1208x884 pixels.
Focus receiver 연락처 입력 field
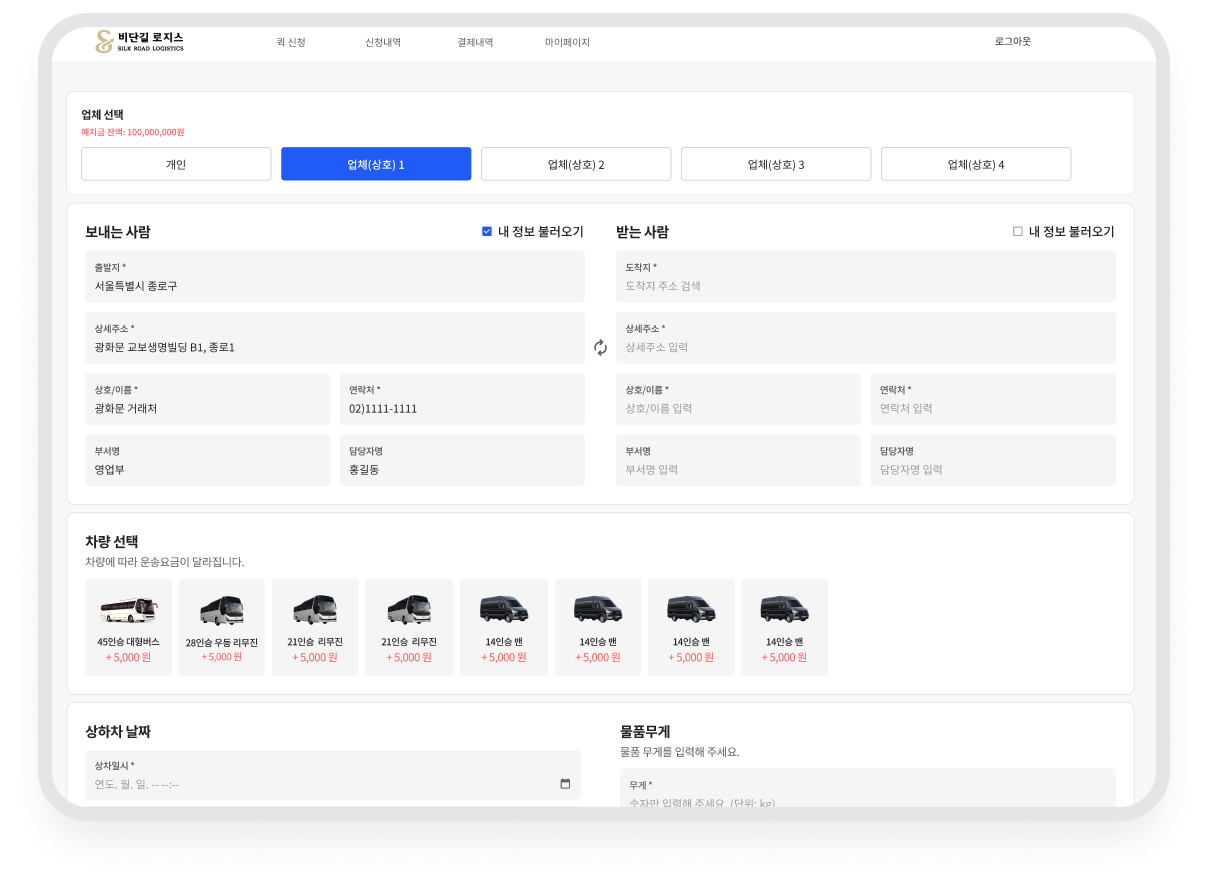click(993, 399)
